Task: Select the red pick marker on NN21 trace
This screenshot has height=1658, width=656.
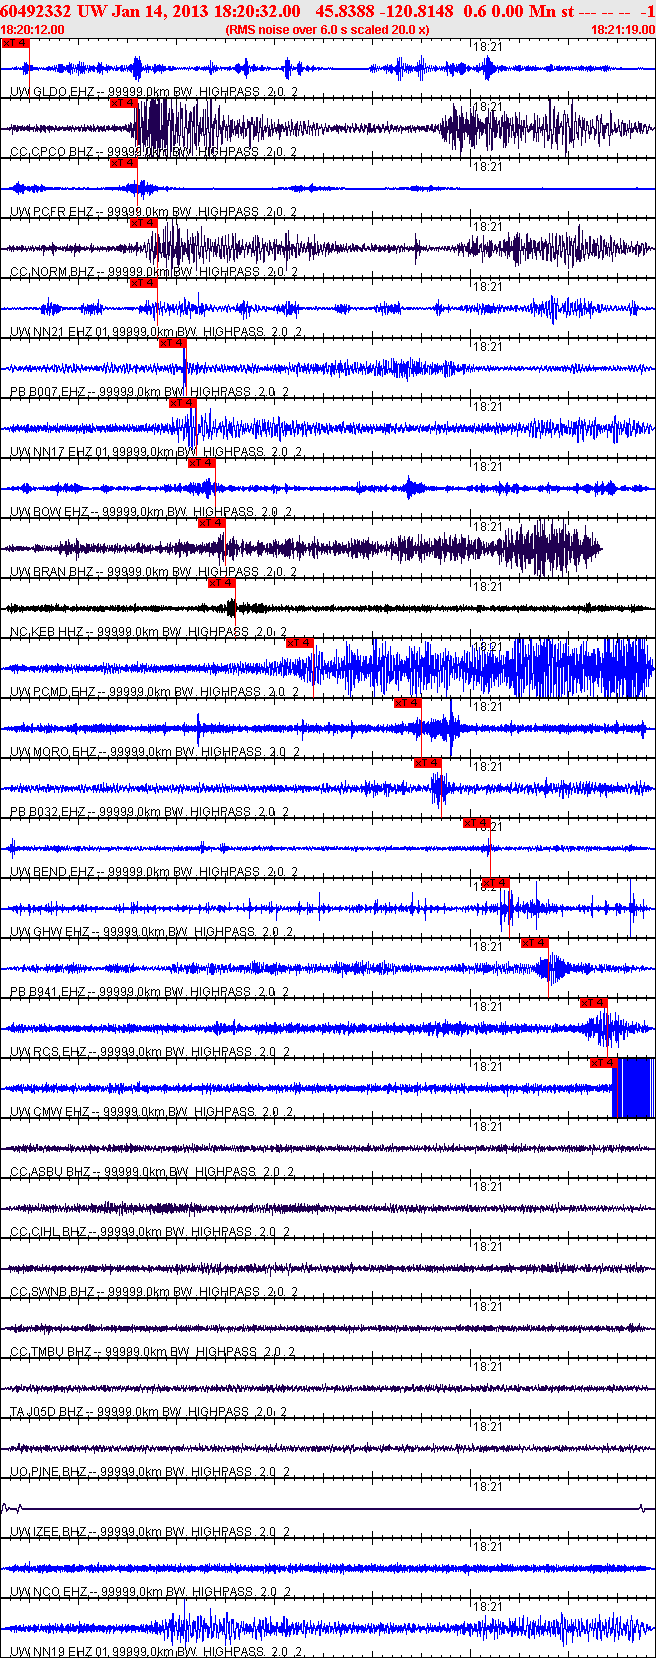Action: point(143,283)
